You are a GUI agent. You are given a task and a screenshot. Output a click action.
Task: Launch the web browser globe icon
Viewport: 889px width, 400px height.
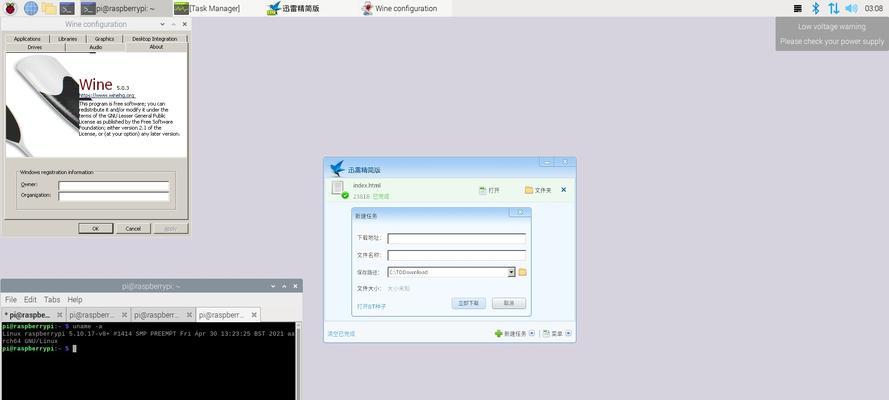[31, 8]
